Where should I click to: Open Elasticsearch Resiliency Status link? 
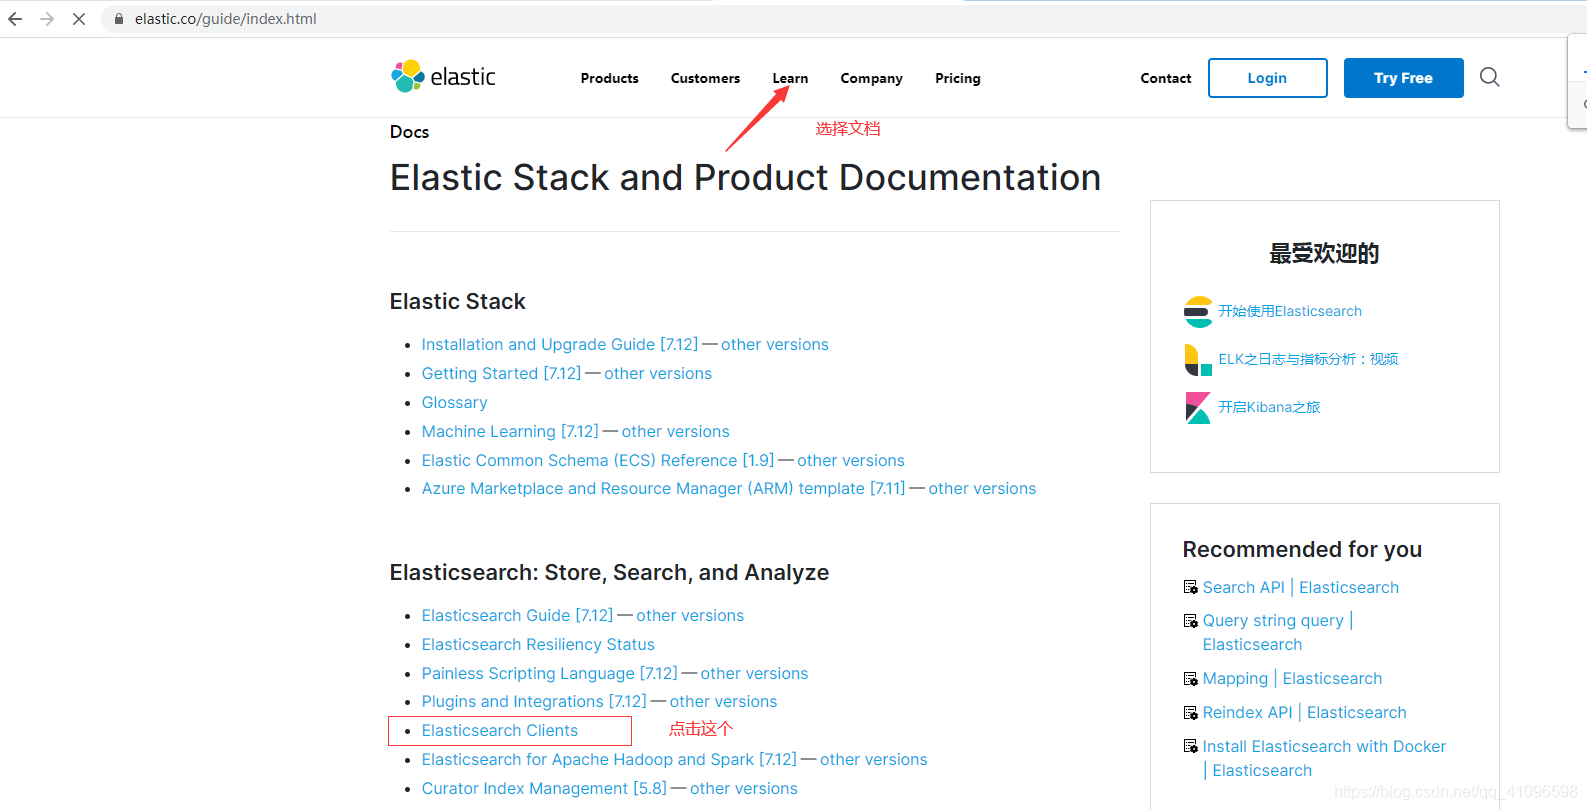[x=538, y=644]
